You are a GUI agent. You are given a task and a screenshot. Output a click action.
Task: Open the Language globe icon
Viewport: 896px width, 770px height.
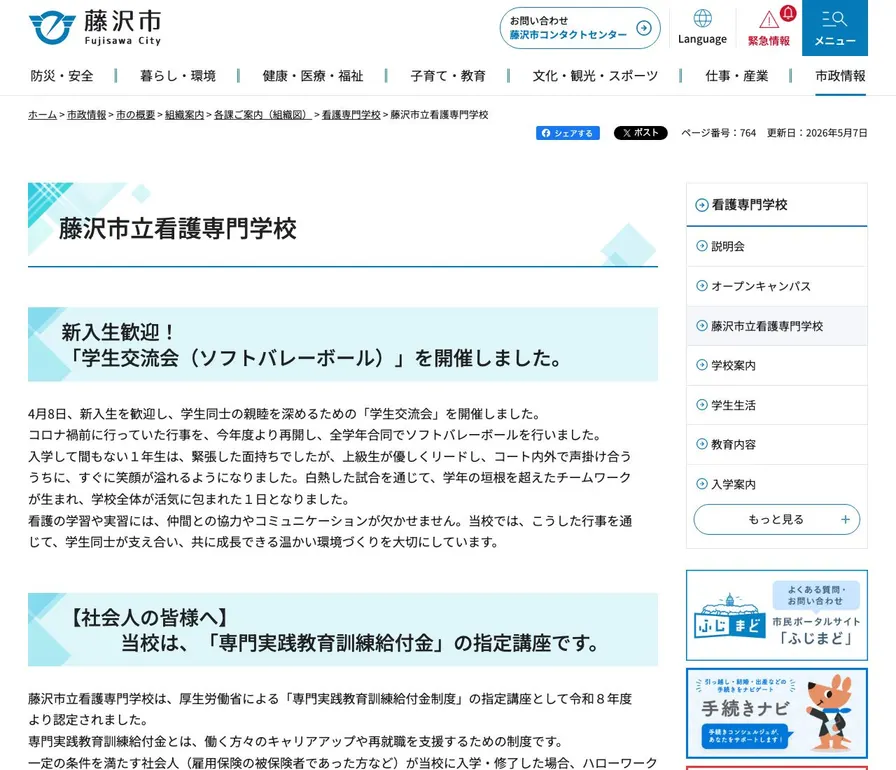pyautogui.click(x=702, y=19)
